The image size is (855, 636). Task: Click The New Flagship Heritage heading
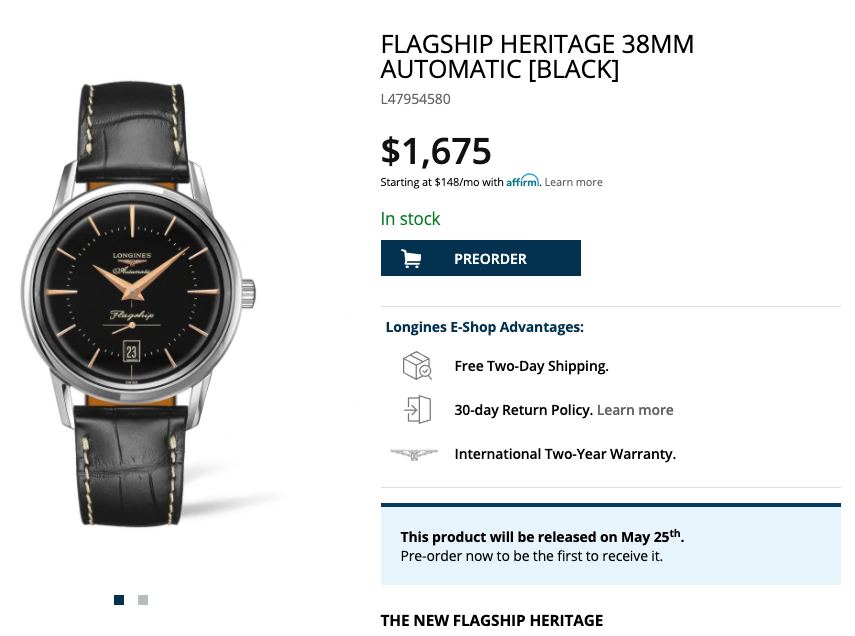click(492, 621)
